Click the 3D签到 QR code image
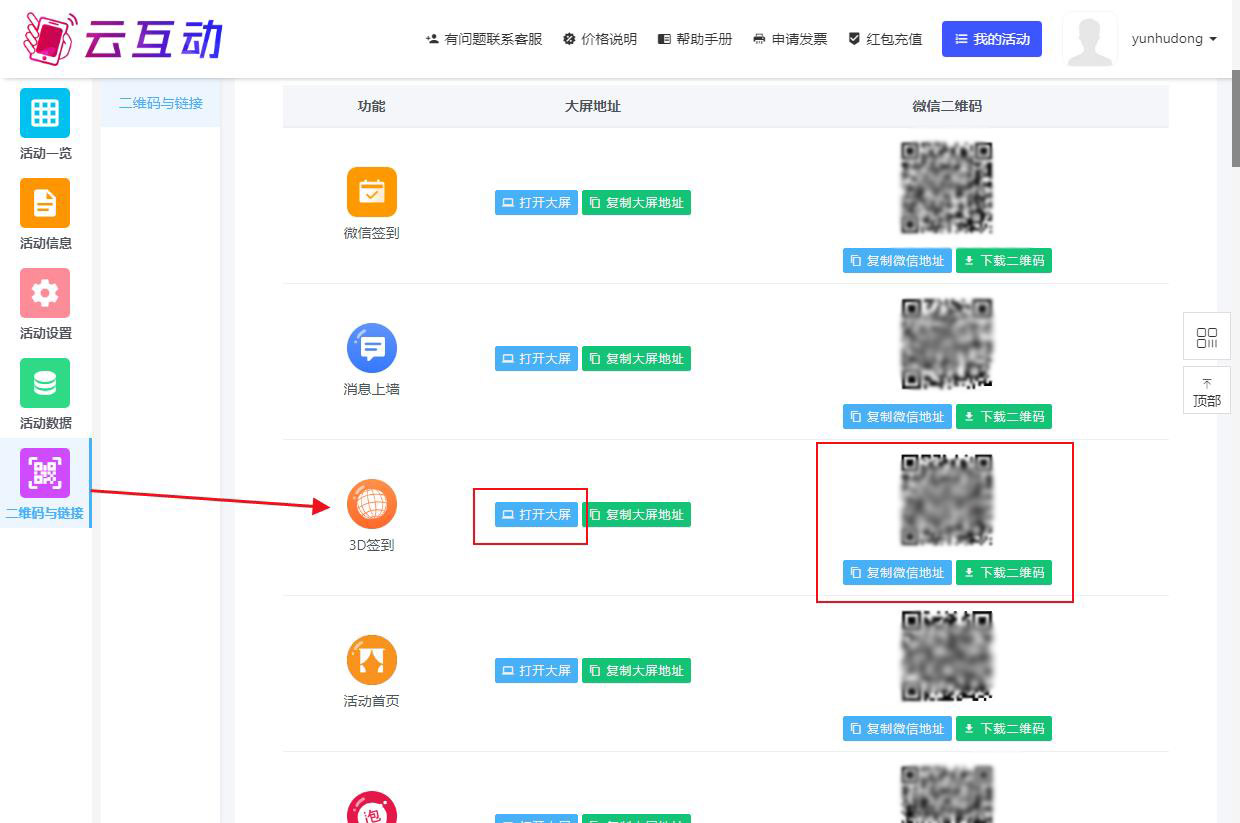The width and height of the screenshot is (1240, 823). (x=947, y=500)
